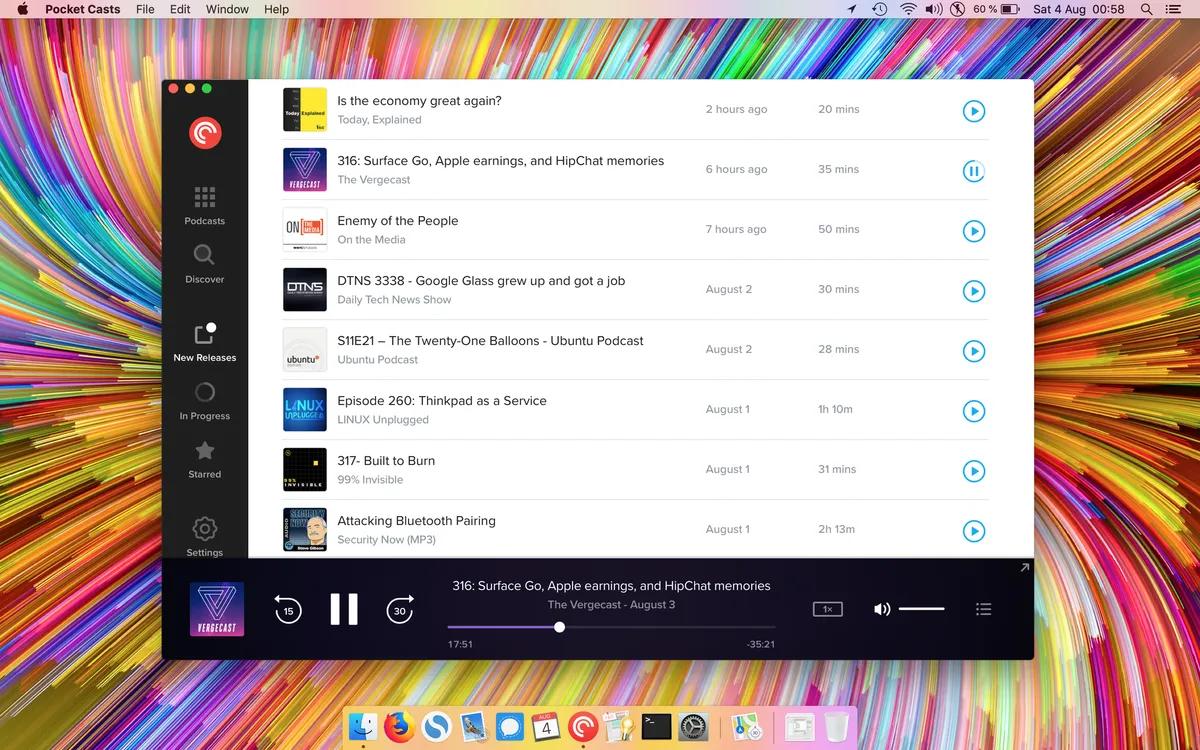Play the Enemy of the People episode

[973, 231]
